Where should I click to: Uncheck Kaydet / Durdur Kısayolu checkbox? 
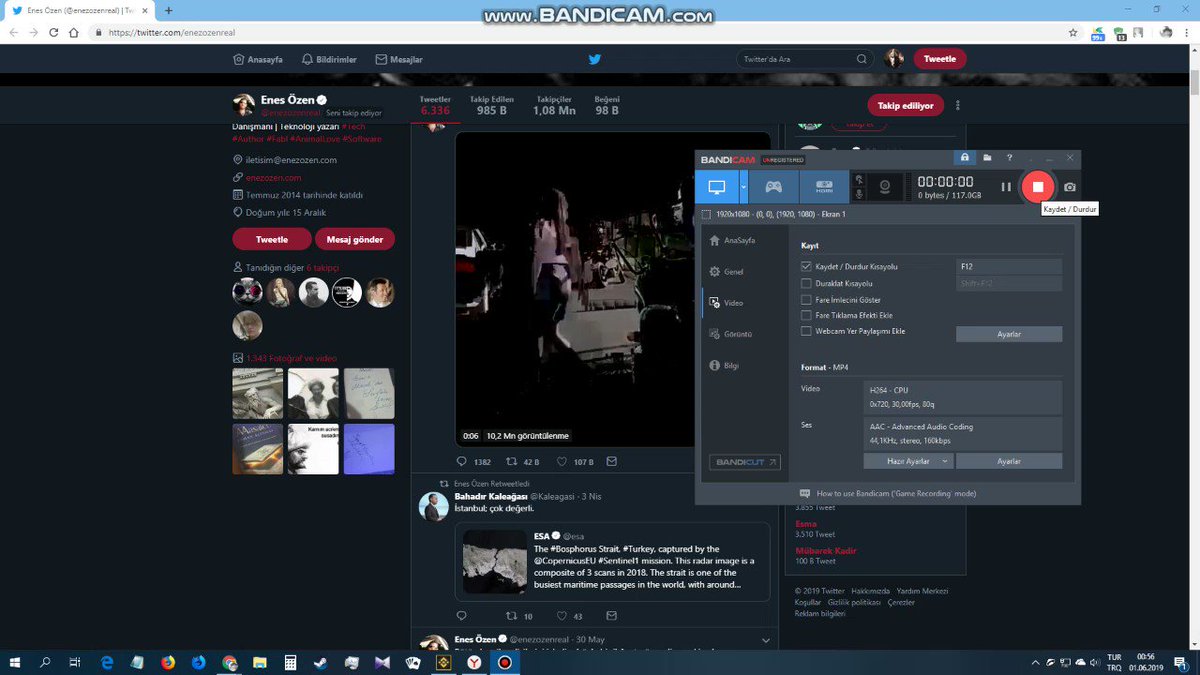pyautogui.click(x=806, y=267)
